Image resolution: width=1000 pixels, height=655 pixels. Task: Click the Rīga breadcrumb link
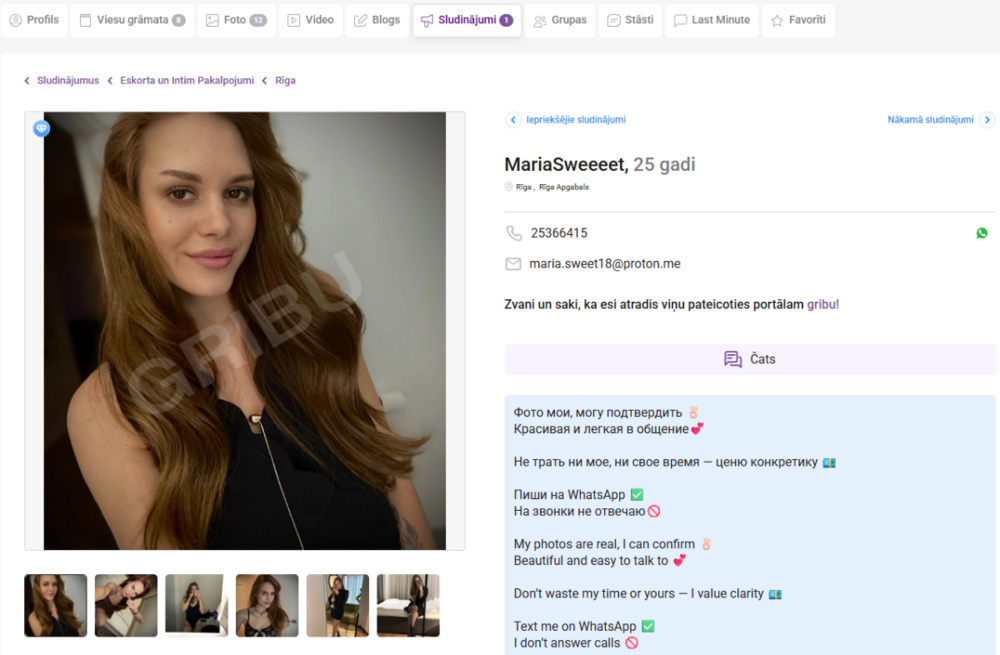point(285,80)
